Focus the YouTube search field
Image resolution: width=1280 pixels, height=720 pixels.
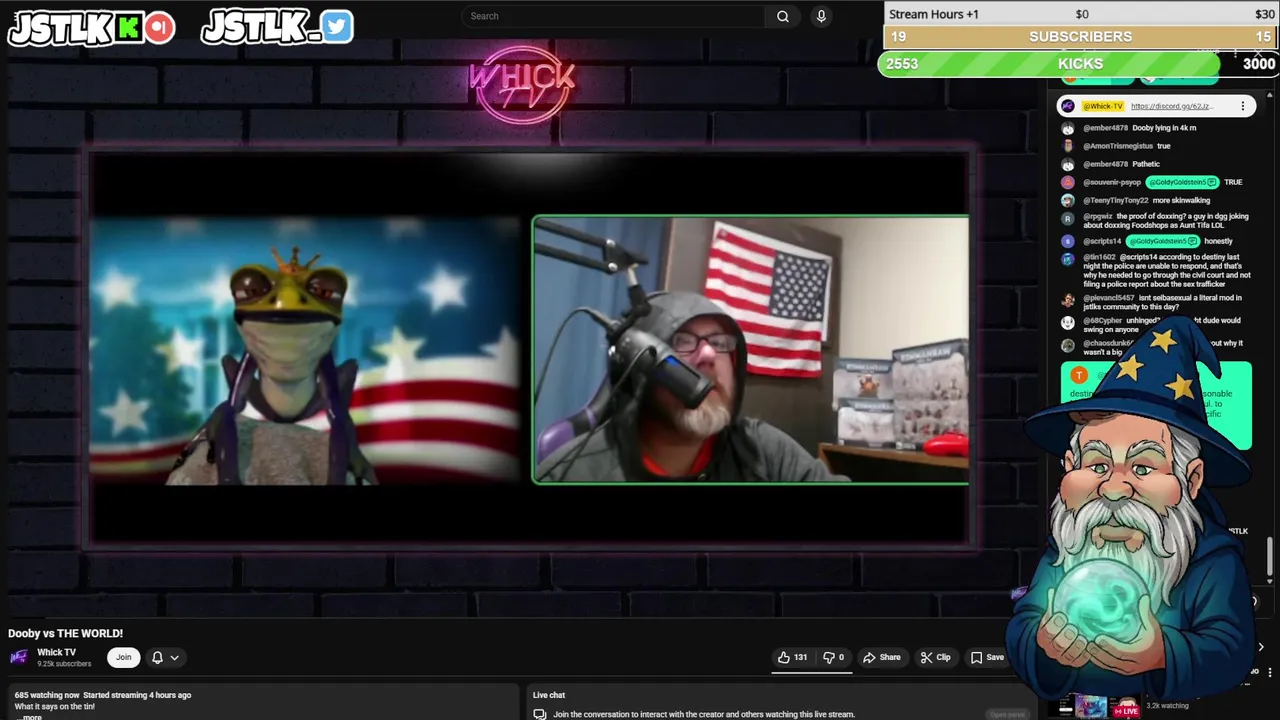point(614,16)
